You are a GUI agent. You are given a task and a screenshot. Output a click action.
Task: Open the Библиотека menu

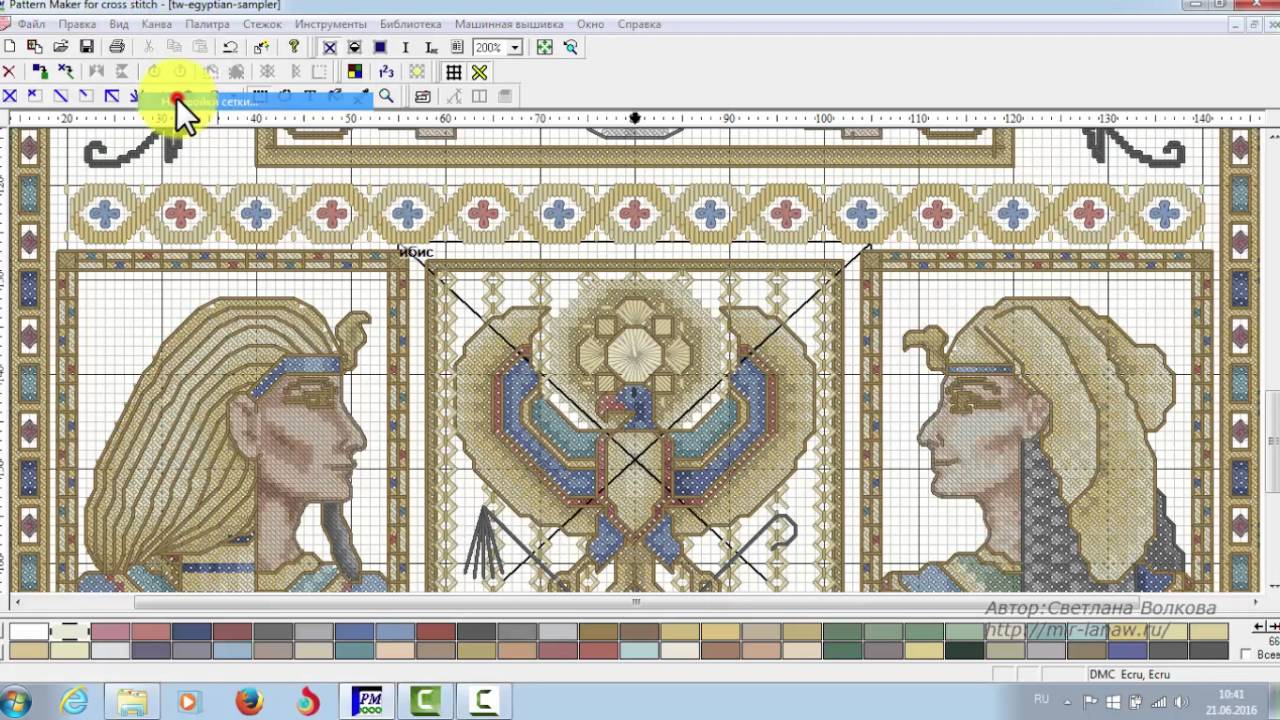click(410, 24)
